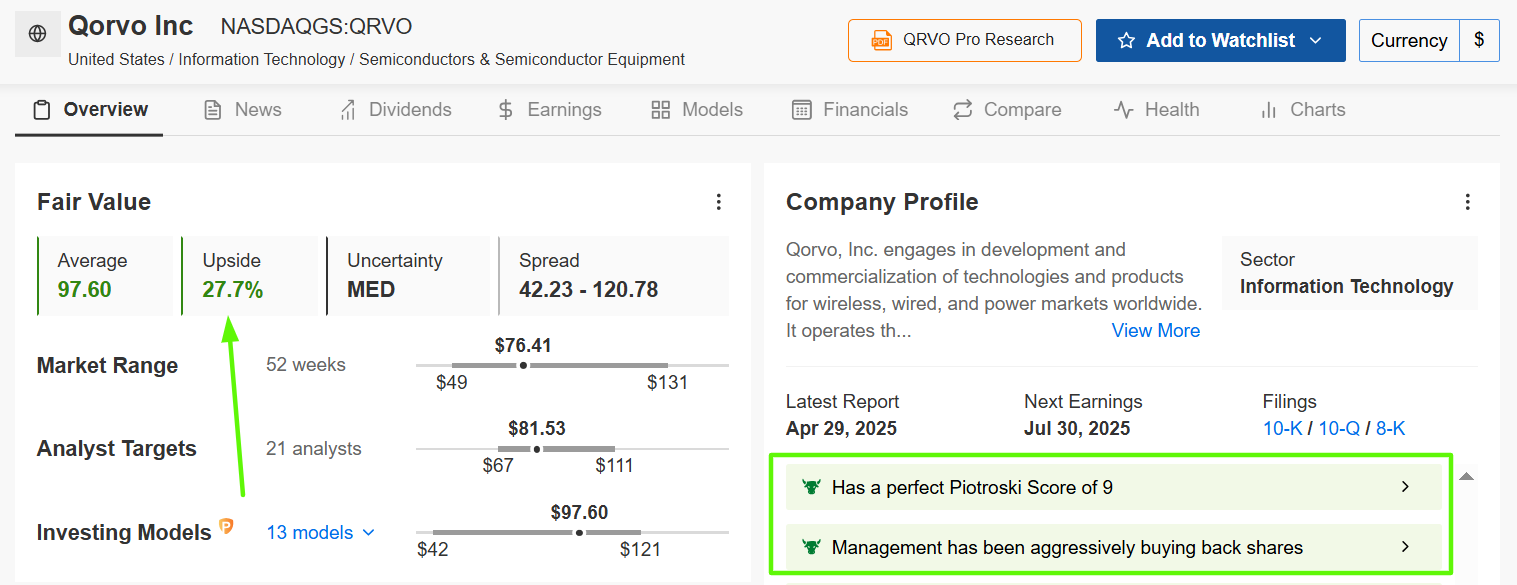This screenshot has width=1517, height=585.
Task: Open arrow on Piotroski Score row
Action: click(x=1405, y=487)
